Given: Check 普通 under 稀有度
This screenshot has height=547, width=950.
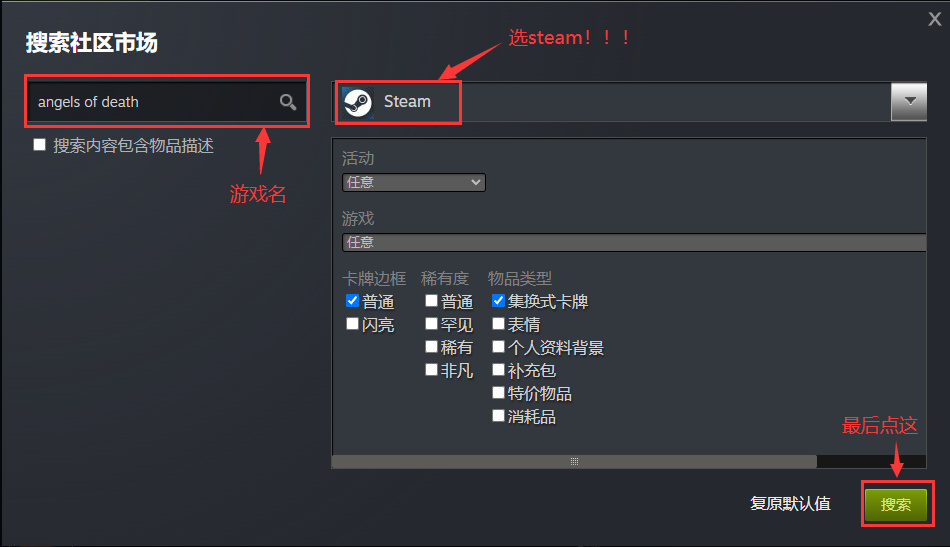Looking at the screenshot, I should pyautogui.click(x=431, y=300).
